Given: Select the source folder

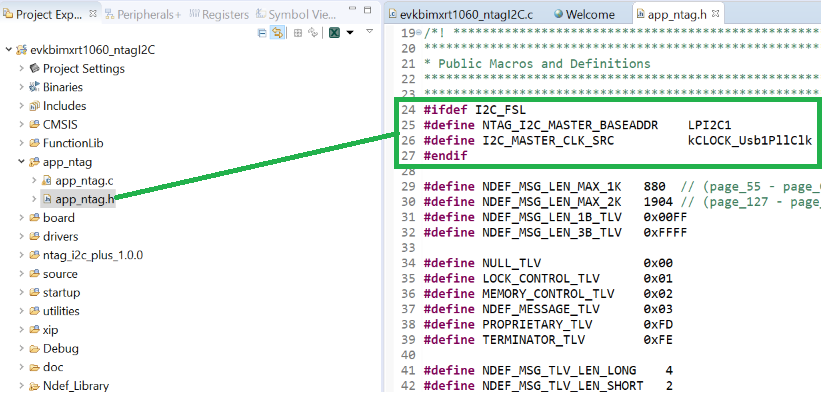Looking at the screenshot, I should 60,274.
